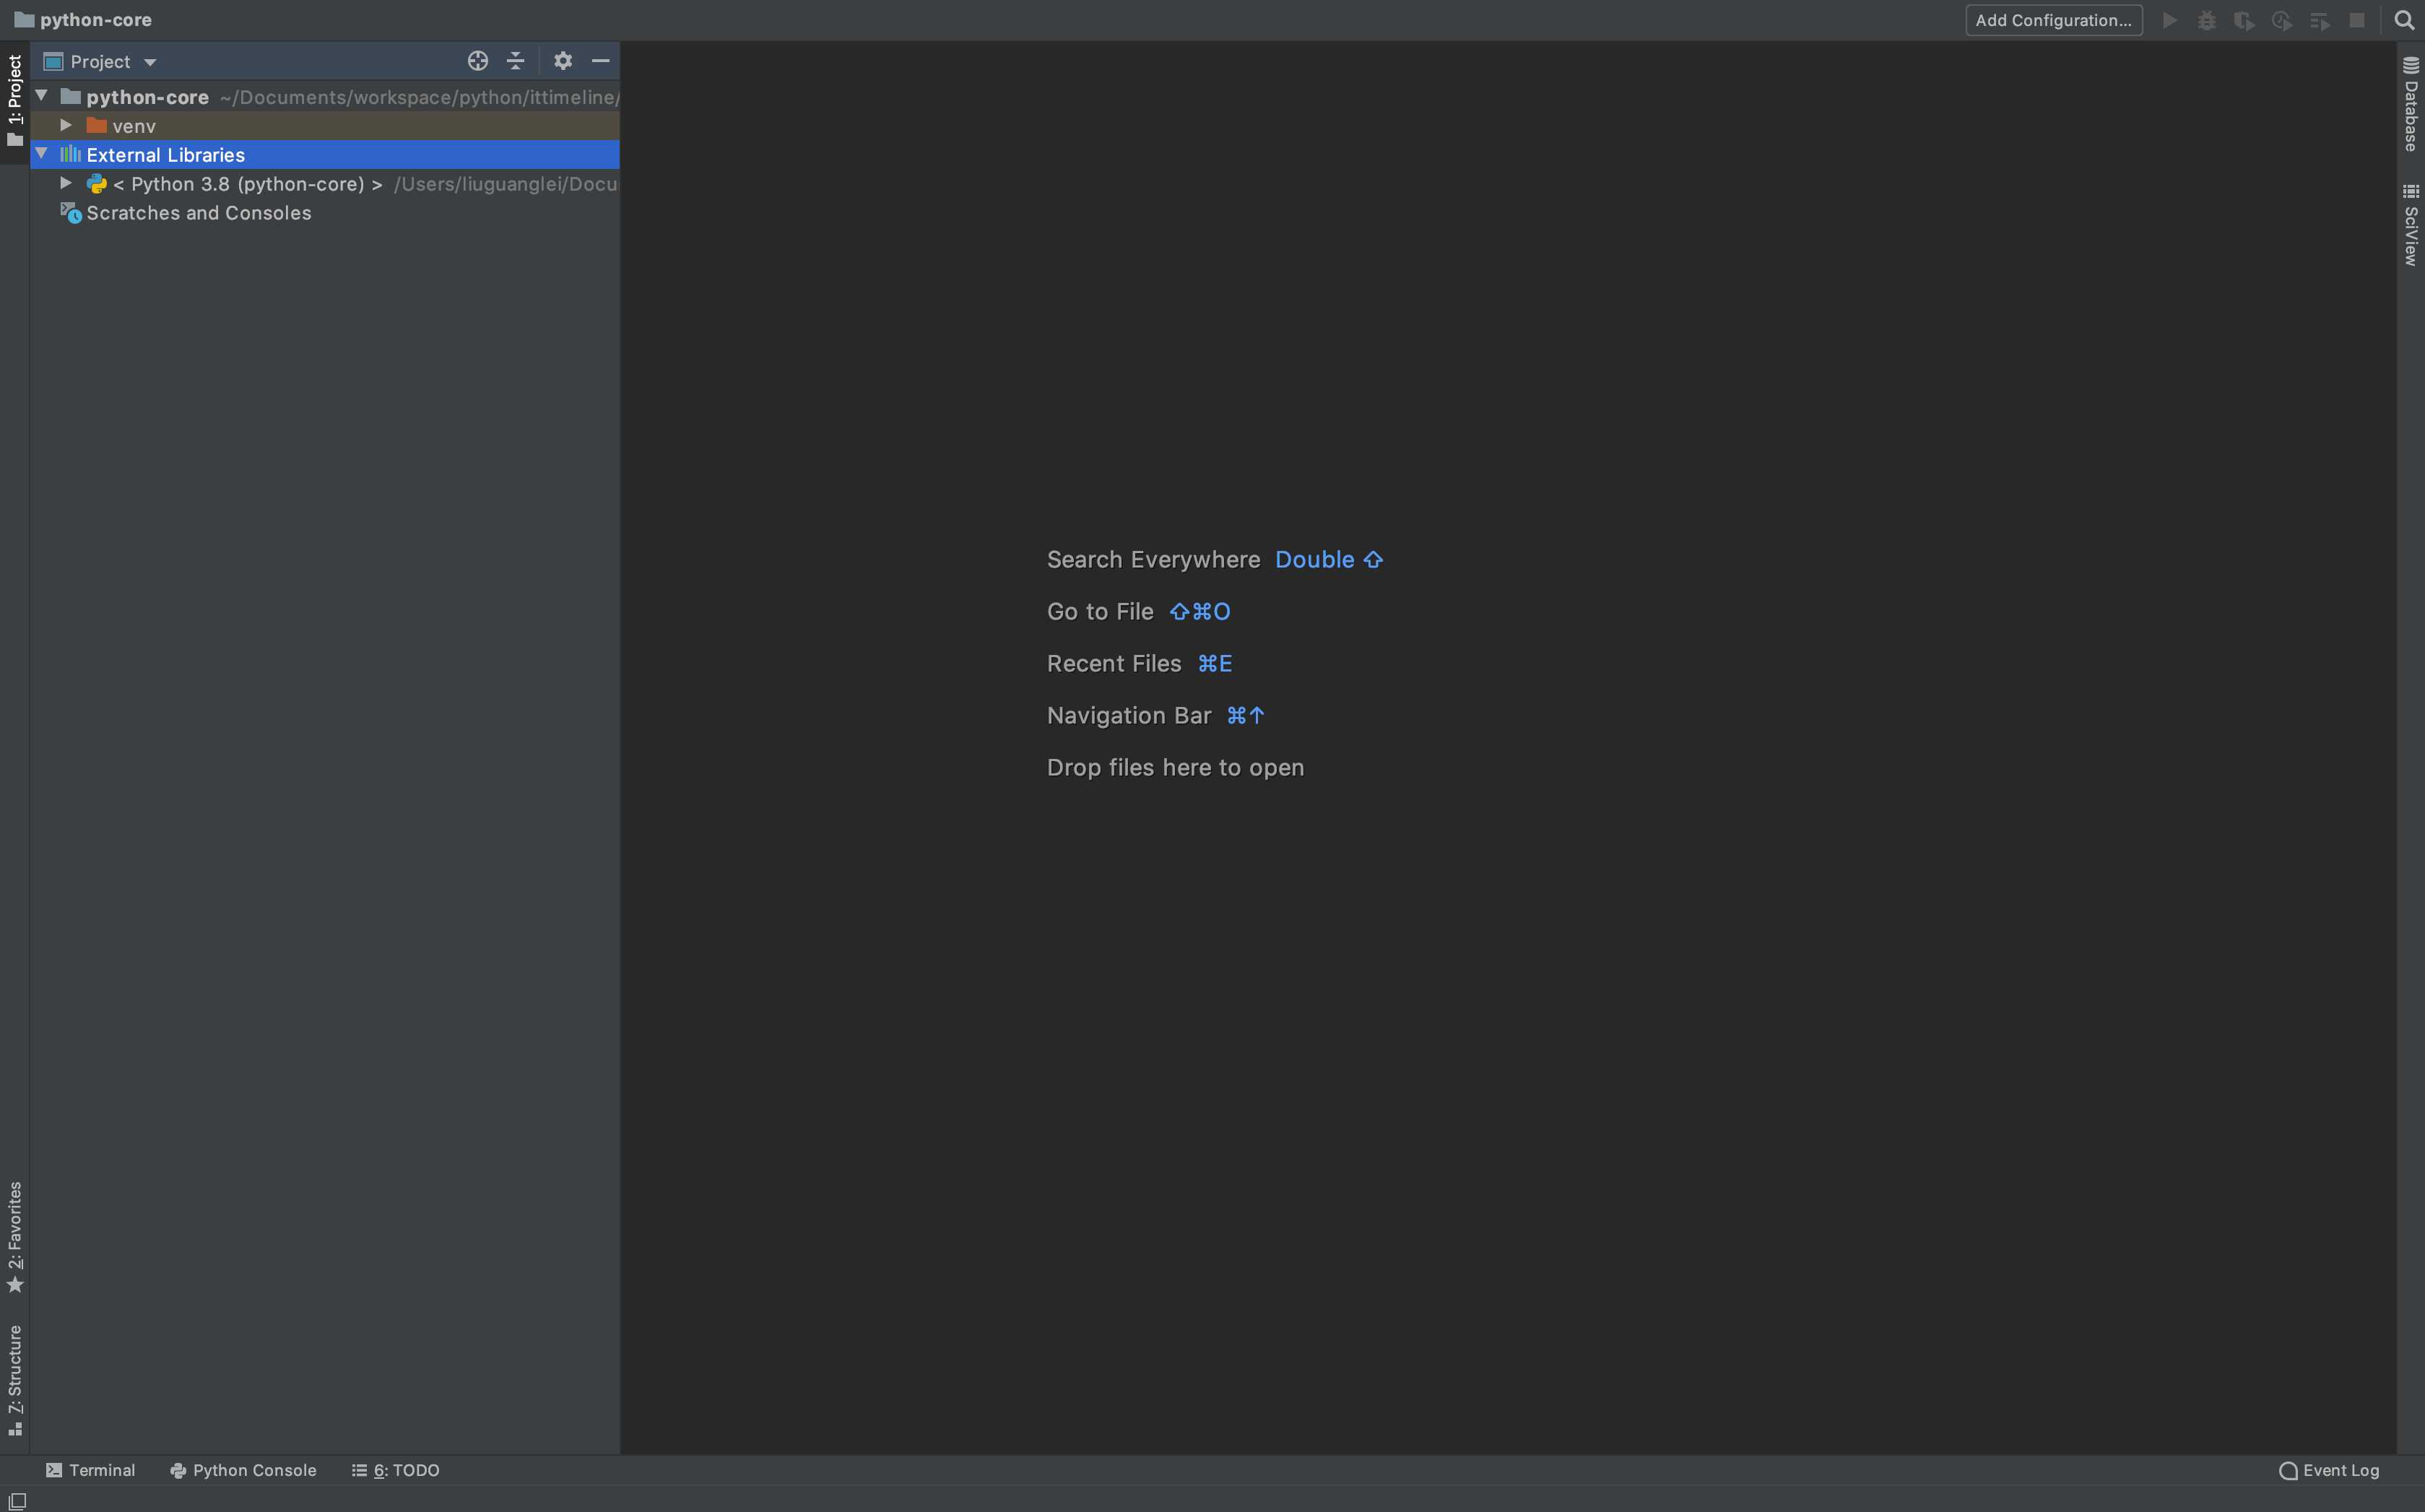Open the Python Console tool window
Image resolution: width=2425 pixels, height=1512 pixels.
[x=243, y=1470]
